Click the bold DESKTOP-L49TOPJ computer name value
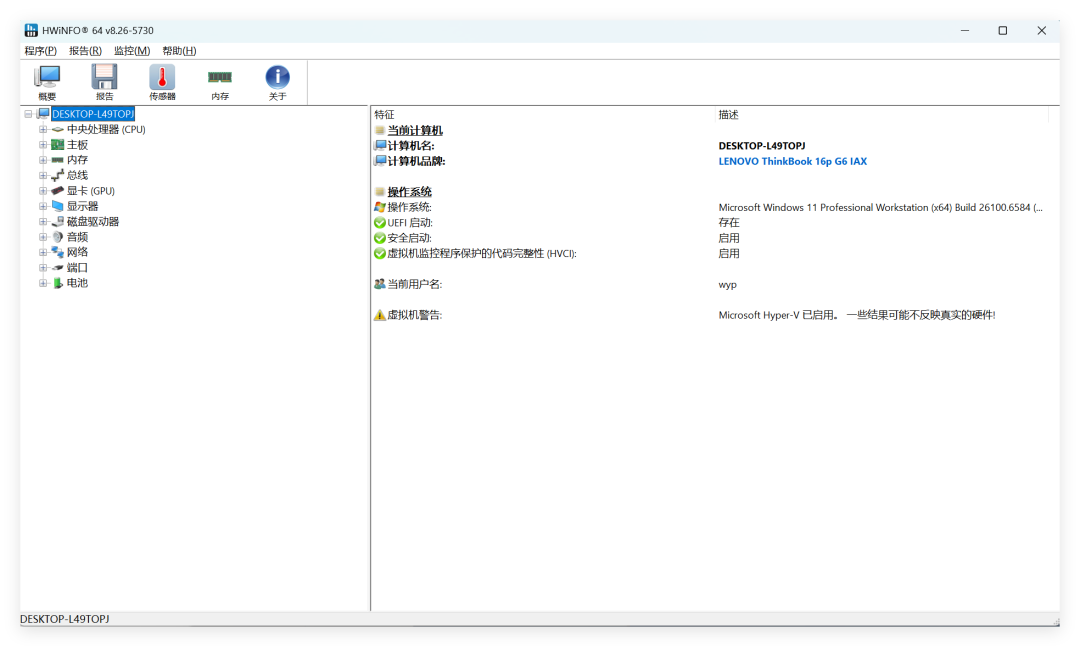Screen dimensions: 1080x647 [x=762, y=145]
